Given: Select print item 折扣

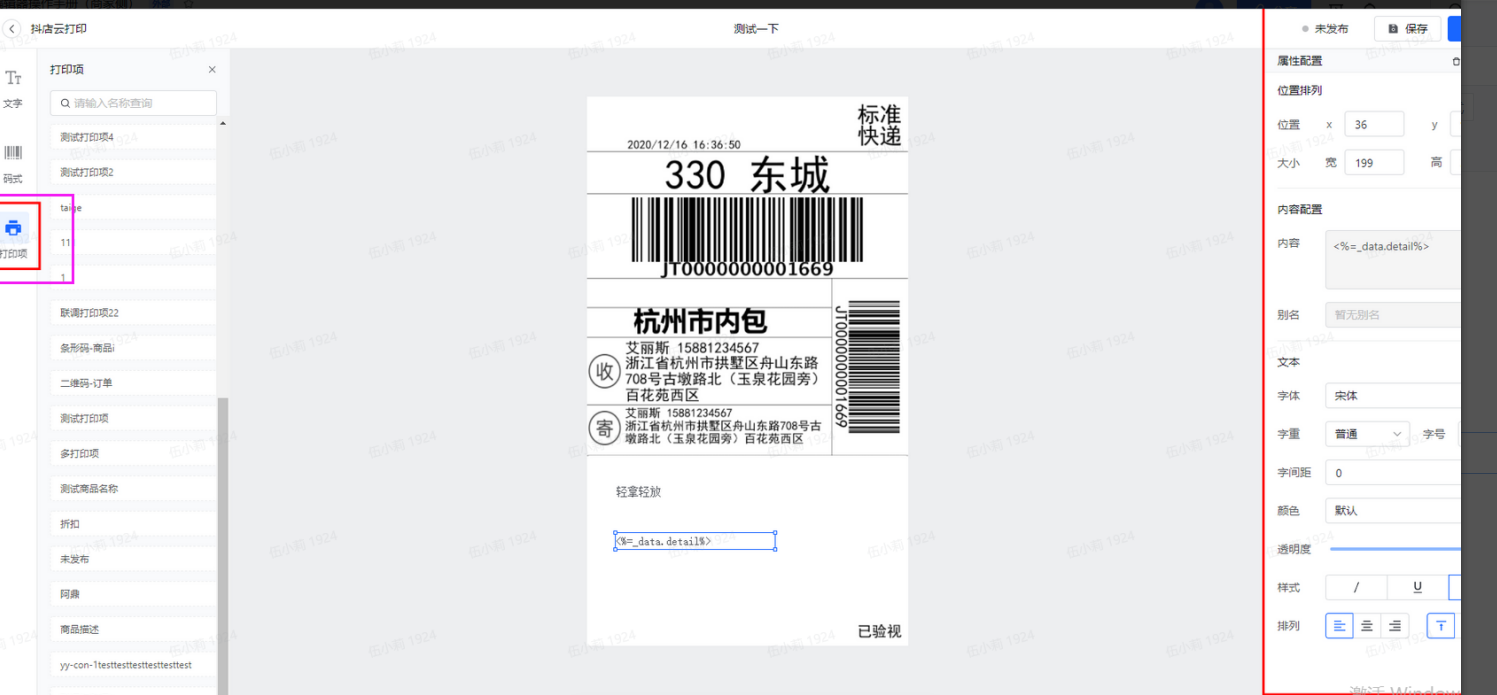Looking at the screenshot, I should point(133,524).
